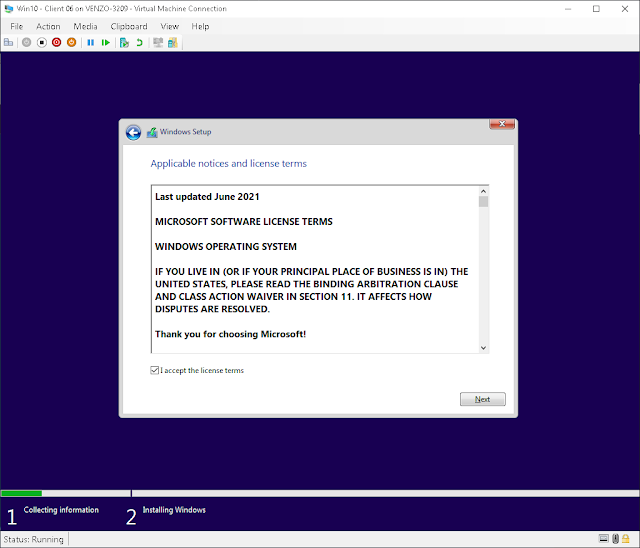640x548 pixels.
Task: Click the green setup progress bar
Action: coord(21,493)
